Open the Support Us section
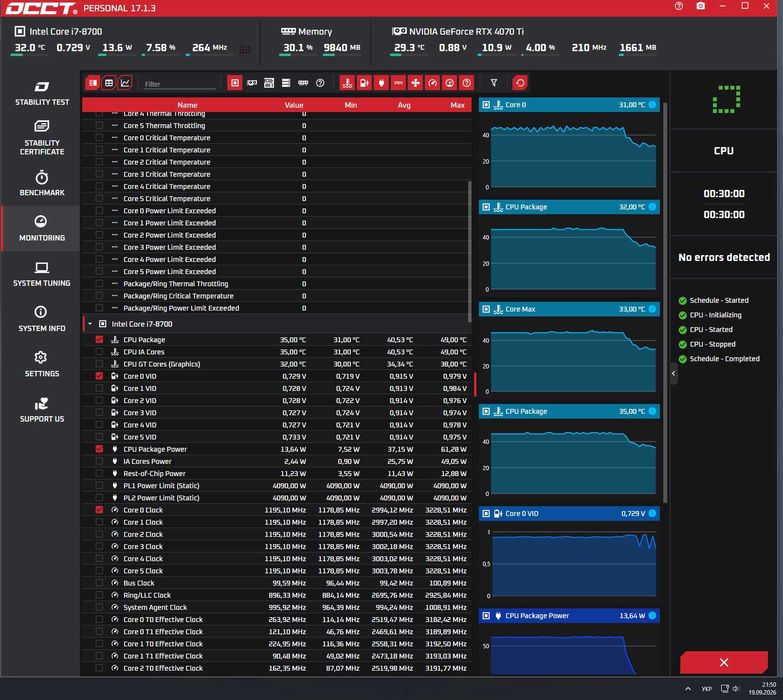 [42, 410]
